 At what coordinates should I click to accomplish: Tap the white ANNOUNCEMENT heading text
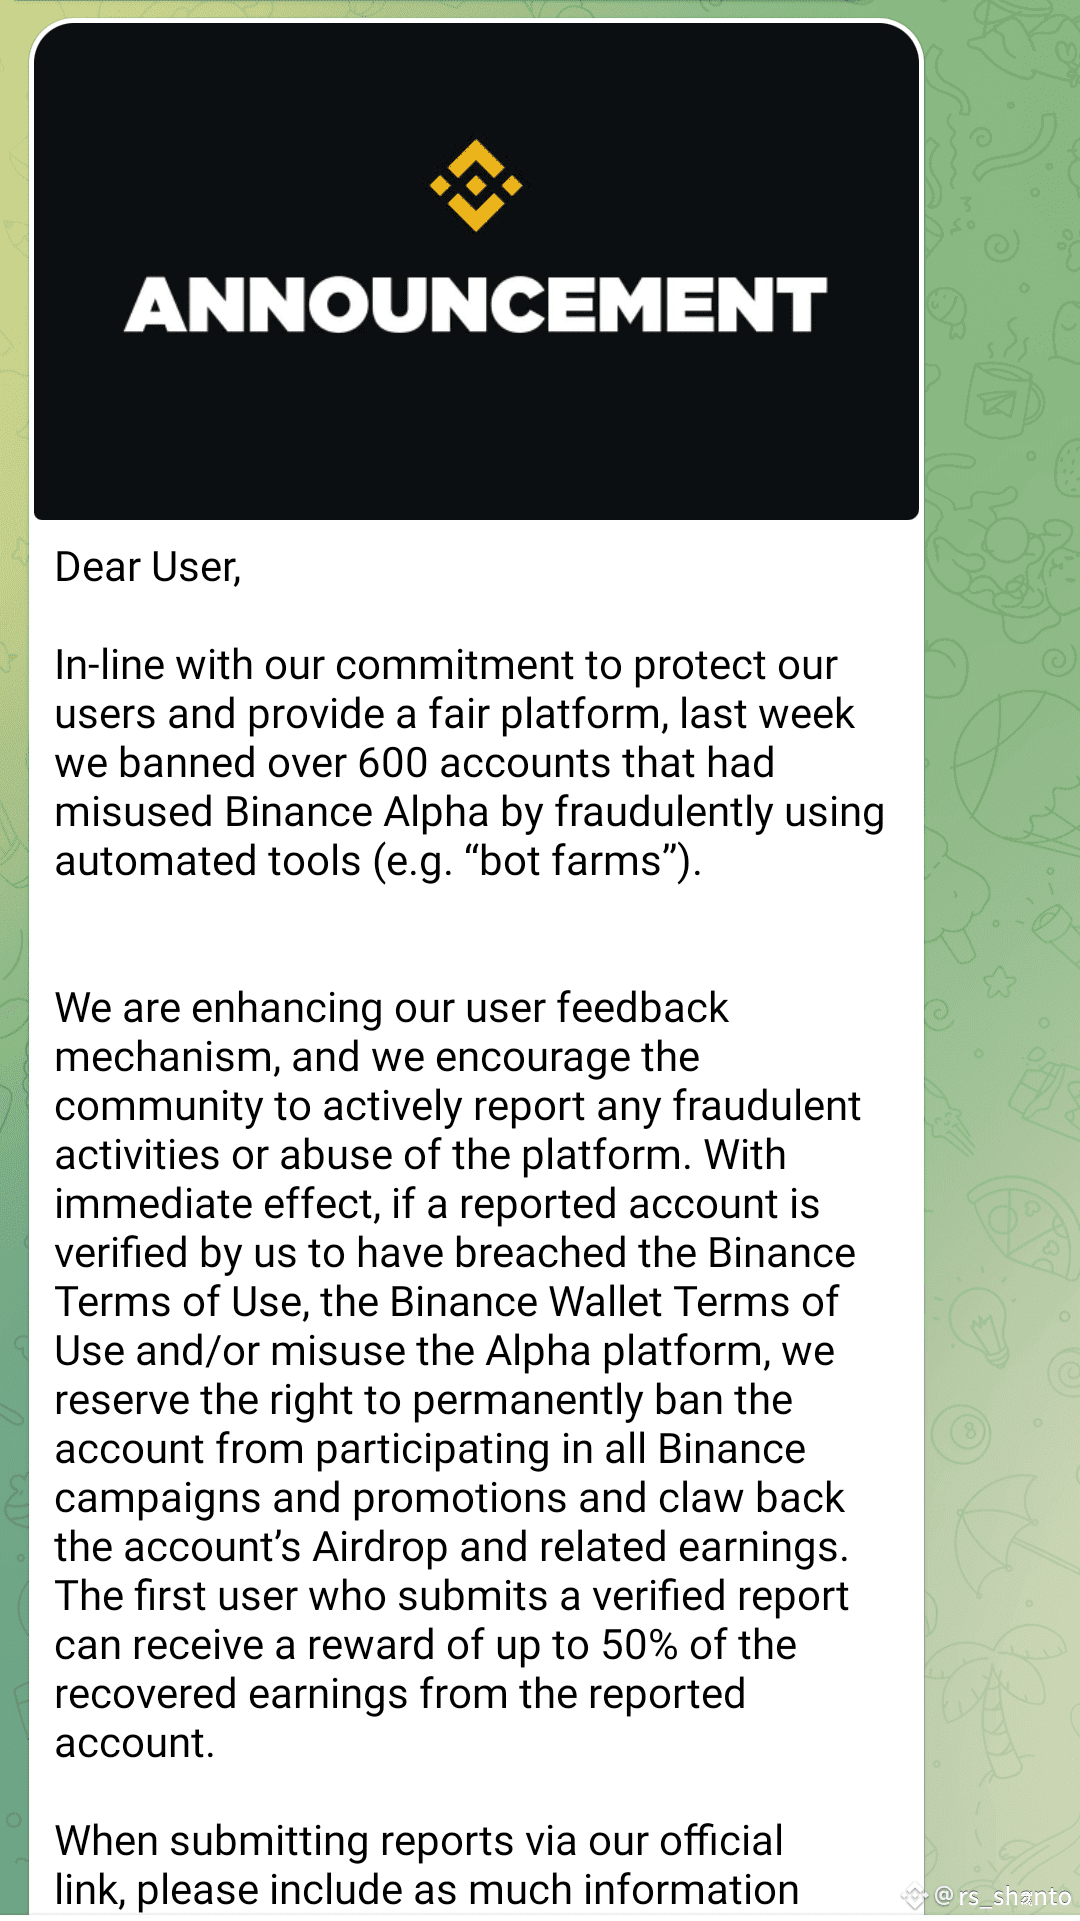click(x=476, y=304)
